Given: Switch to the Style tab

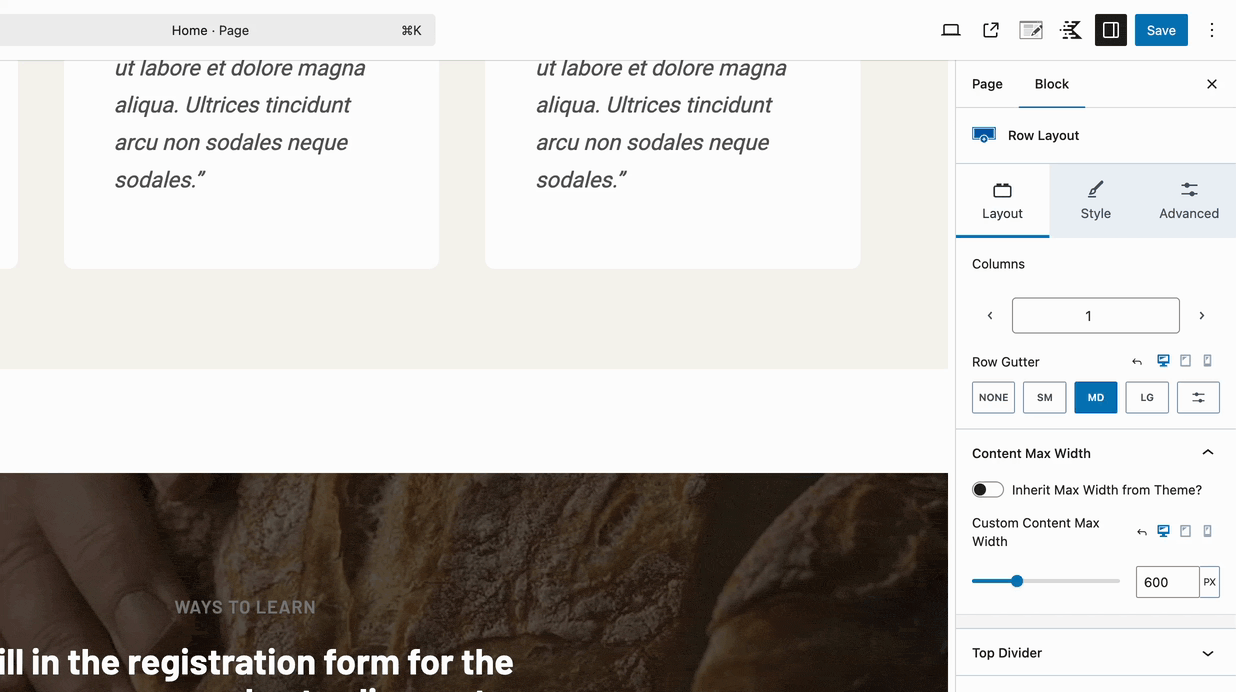Looking at the screenshot, I should click(x=1095, y=200).
